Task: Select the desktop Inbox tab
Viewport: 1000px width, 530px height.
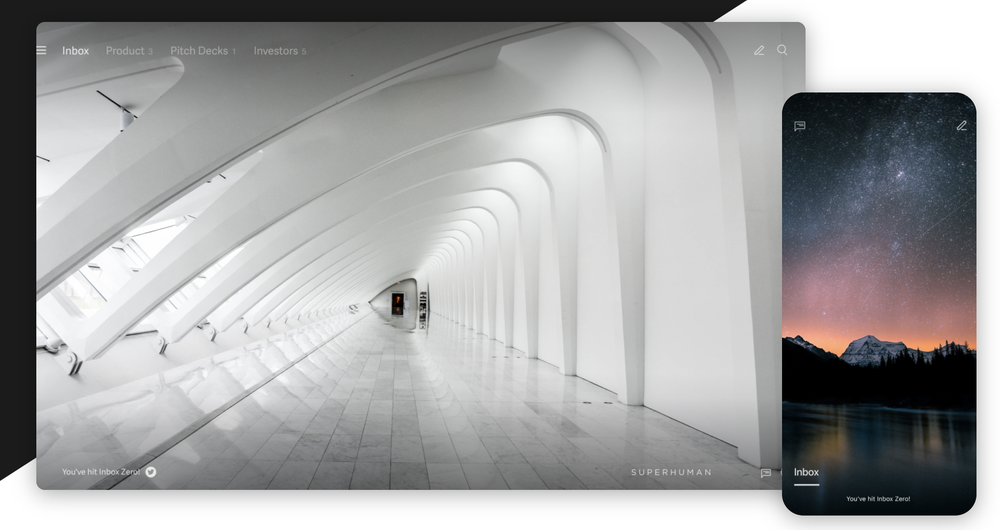Action: [x=75, y=51]
